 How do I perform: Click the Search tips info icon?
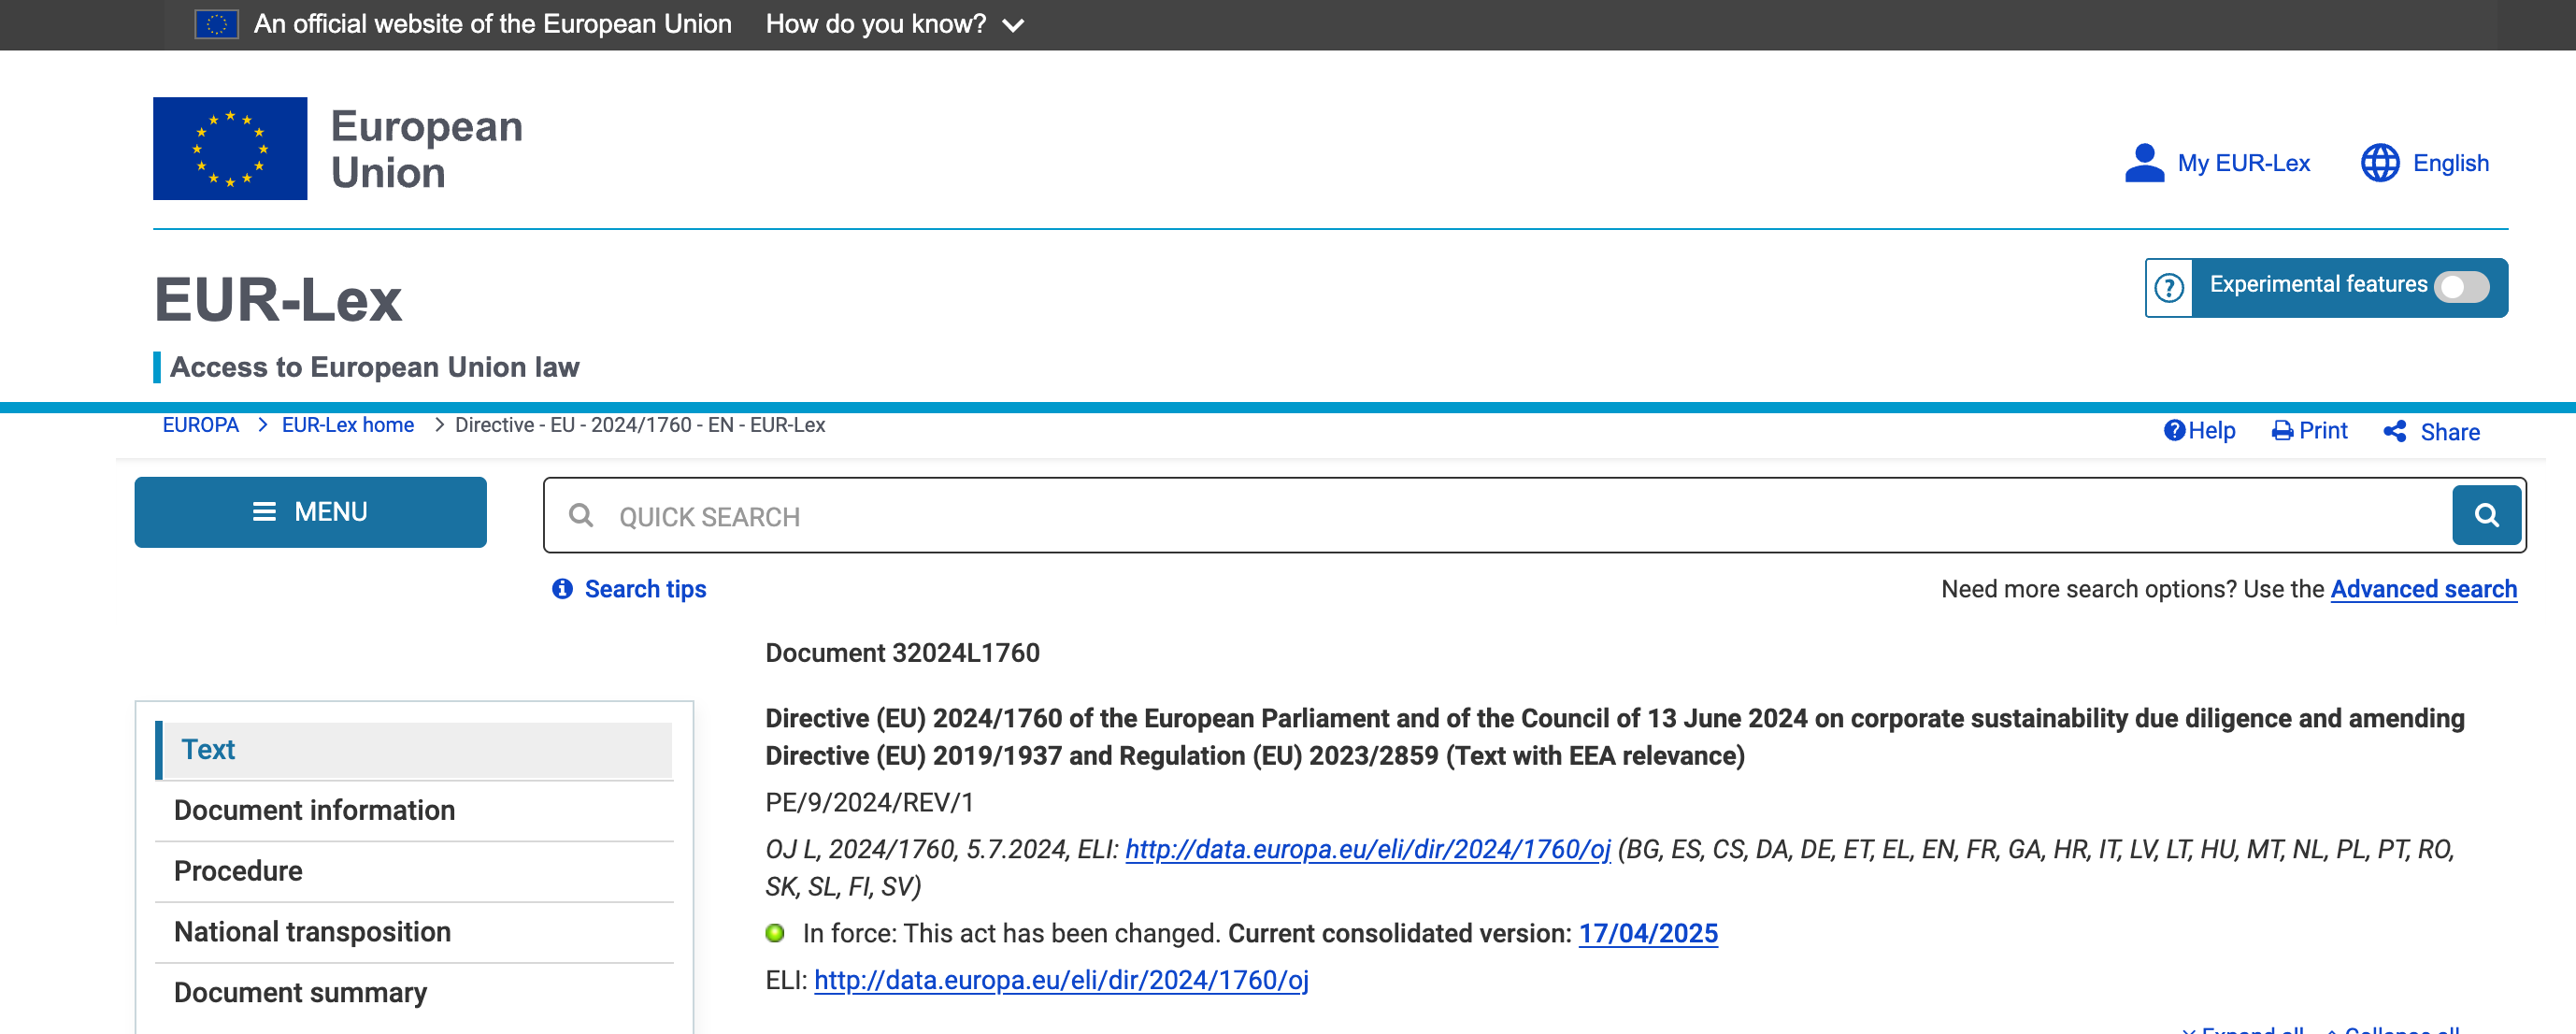coord(562,589)
